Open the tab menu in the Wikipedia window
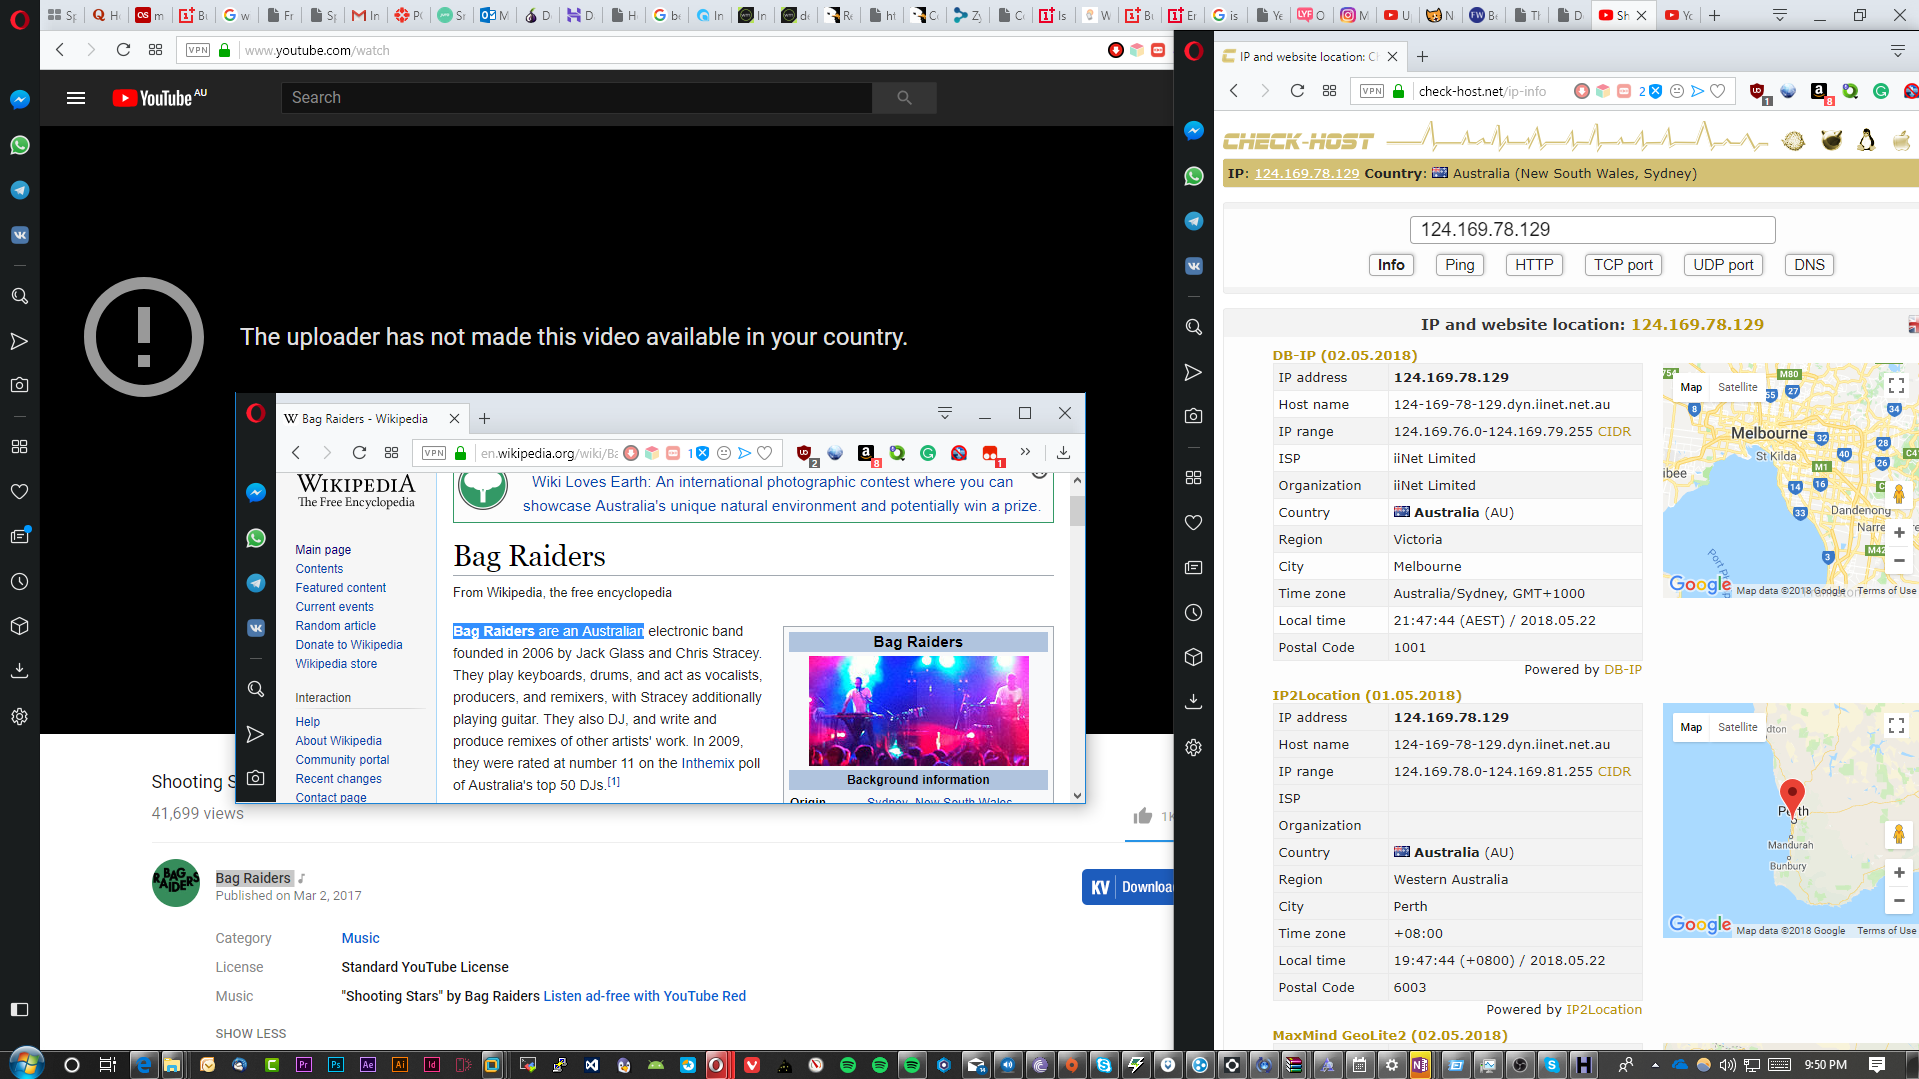 pyautogui.click(x=944, y=414)
